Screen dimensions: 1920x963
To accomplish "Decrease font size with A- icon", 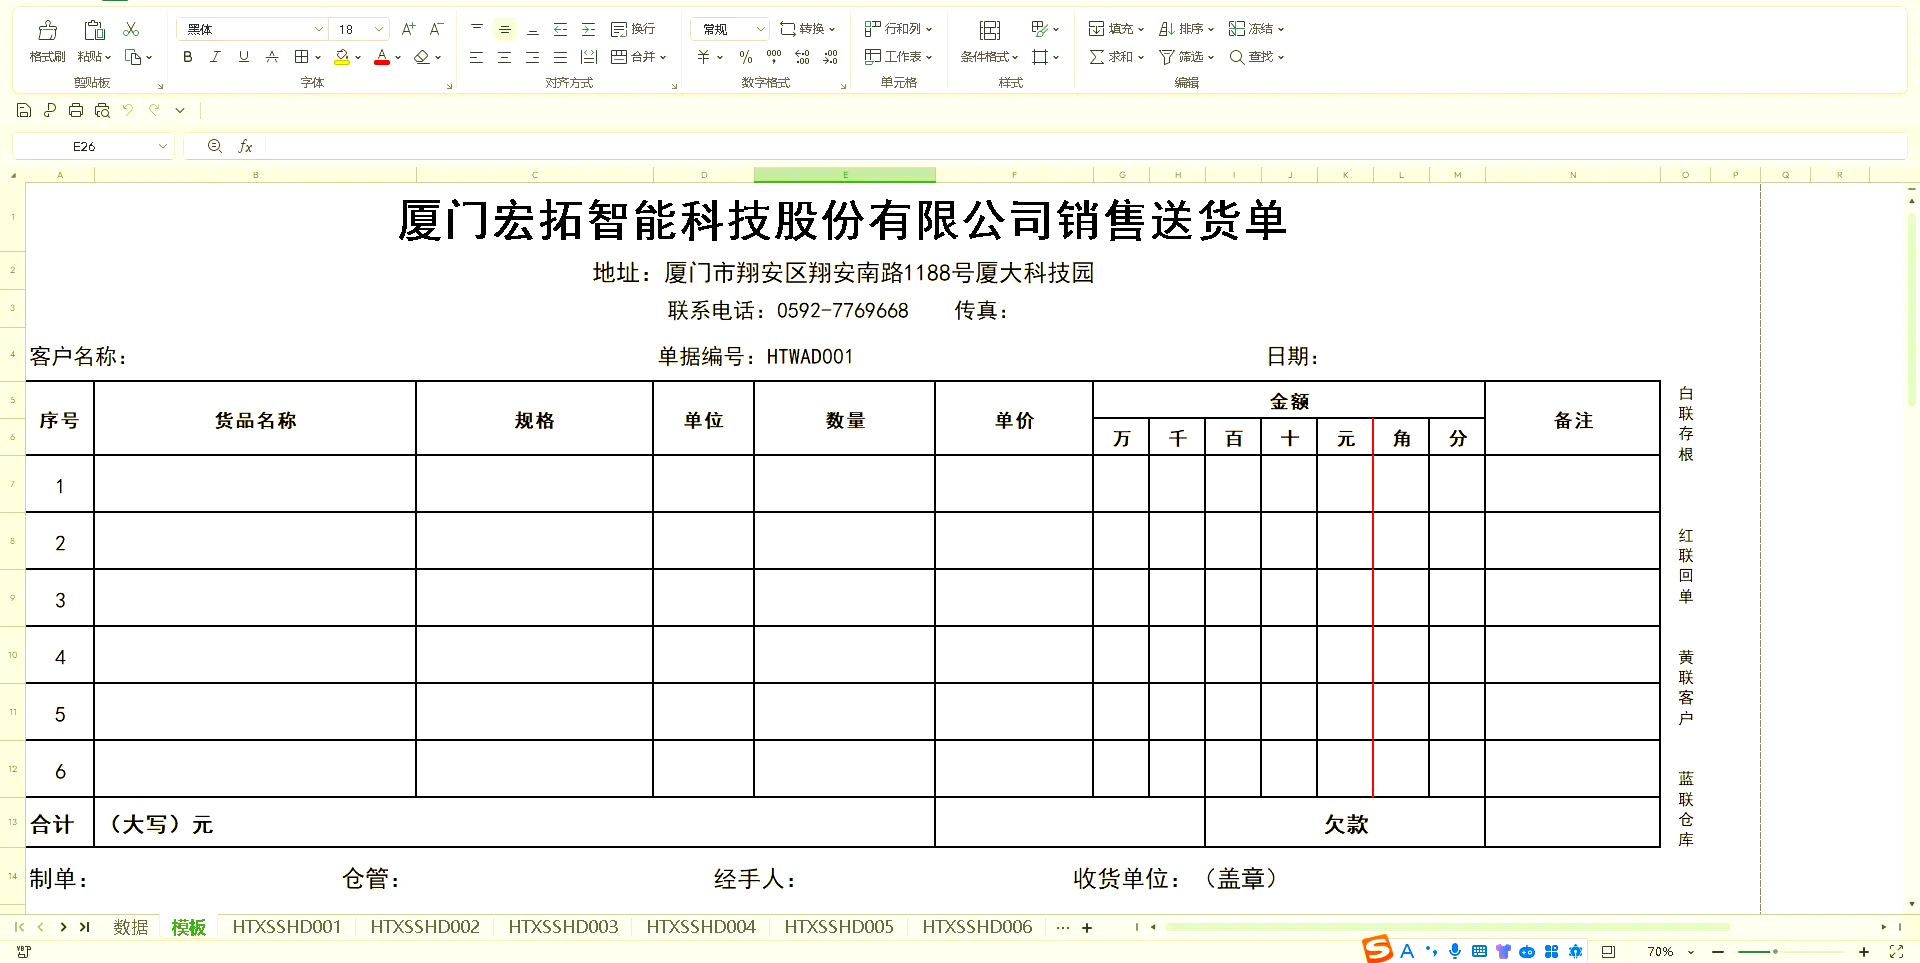I will (436, 29).
